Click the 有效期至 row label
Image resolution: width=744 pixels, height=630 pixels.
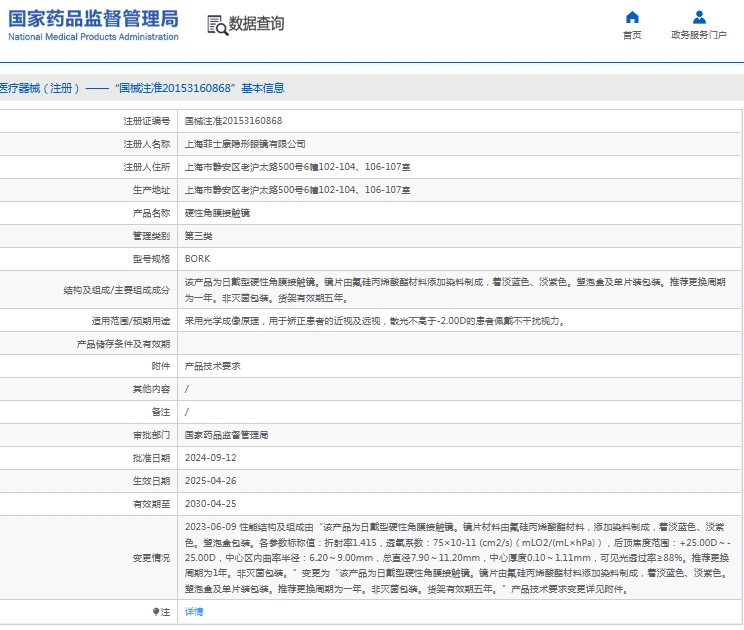point(151,504)
